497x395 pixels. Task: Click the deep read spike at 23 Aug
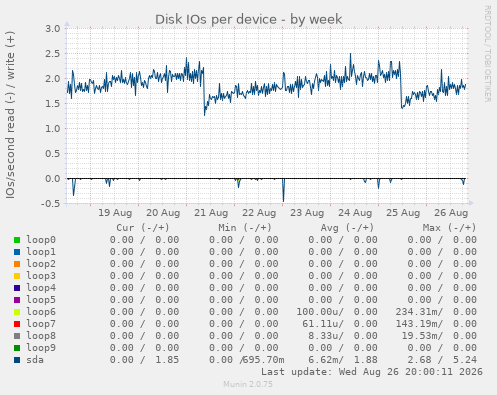[x=283, y=191]
